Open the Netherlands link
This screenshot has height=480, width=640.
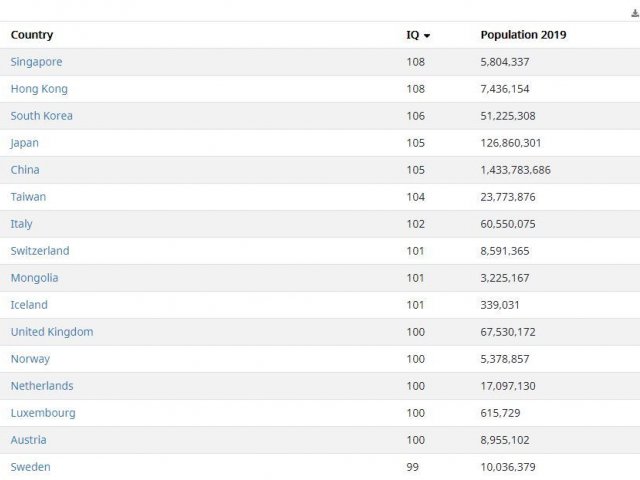click(x=42, y=386)
